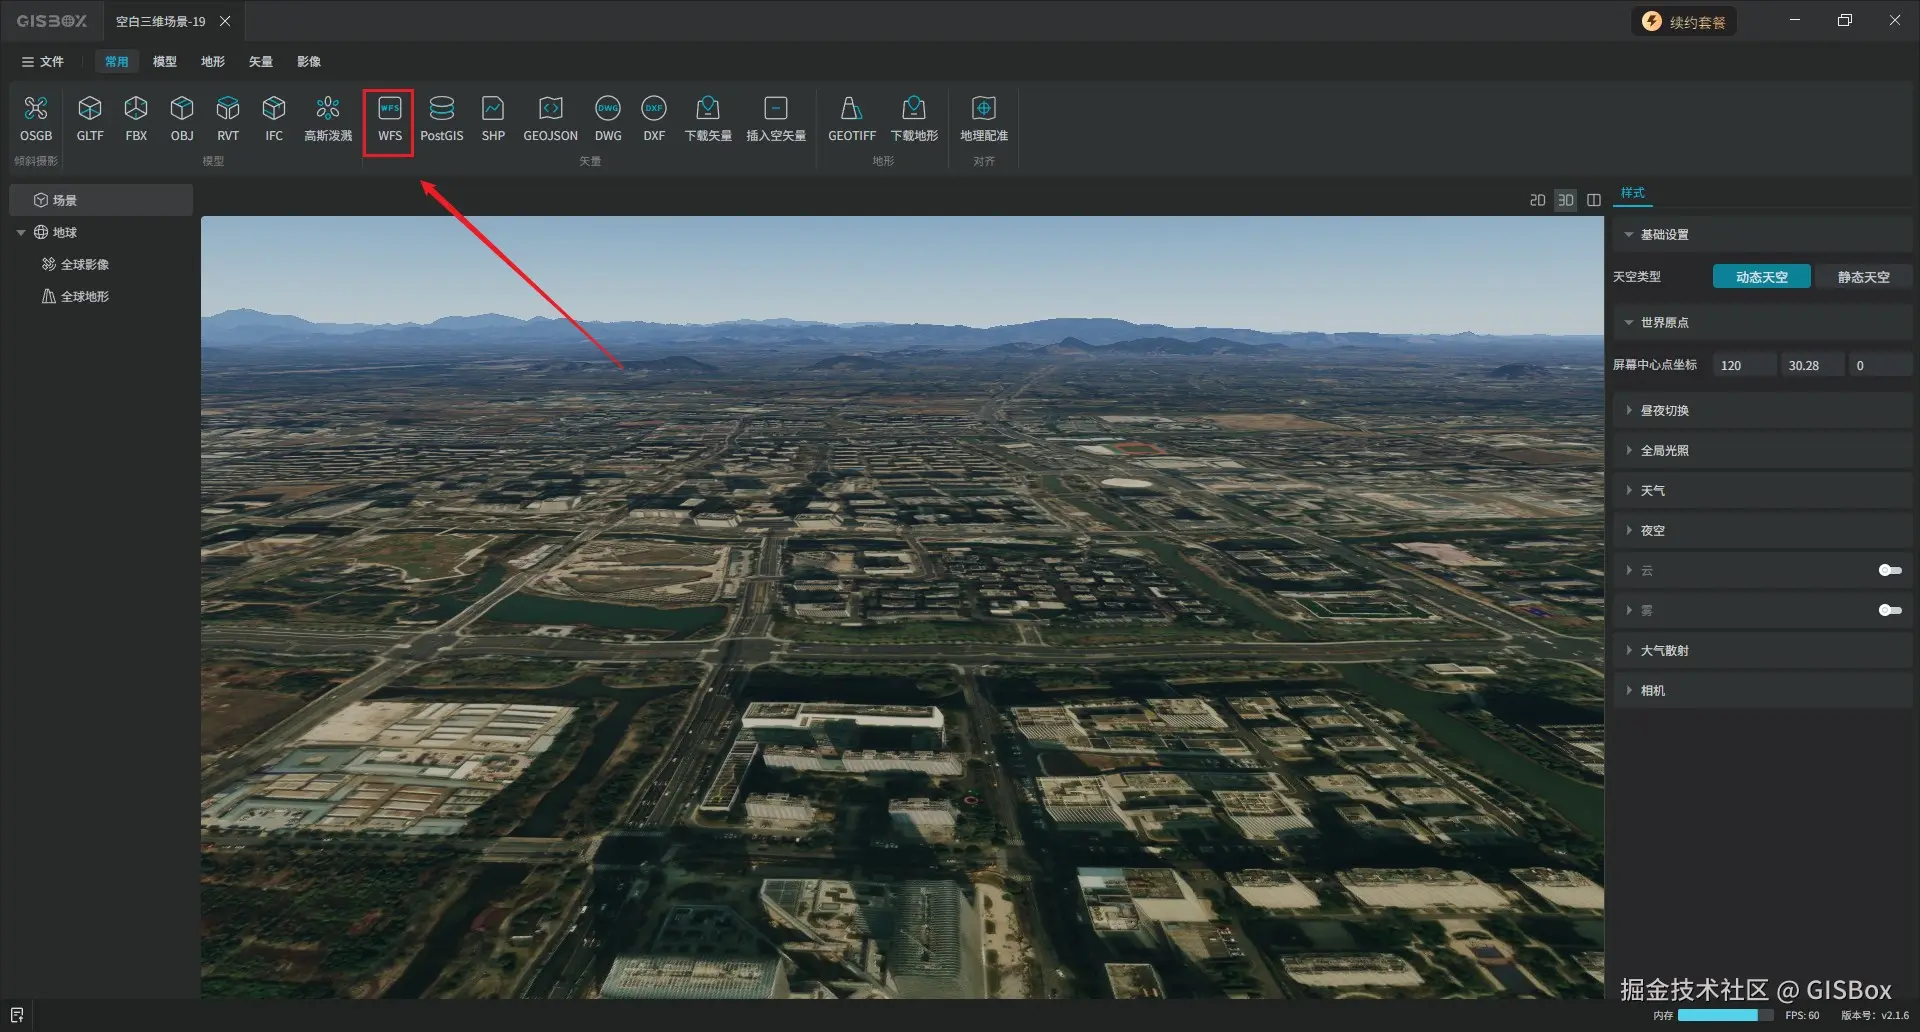The width and height of the screenshot is (1920, 1032).
Task: Expand the 天气 weather section
Action: tap(1762, 490)
